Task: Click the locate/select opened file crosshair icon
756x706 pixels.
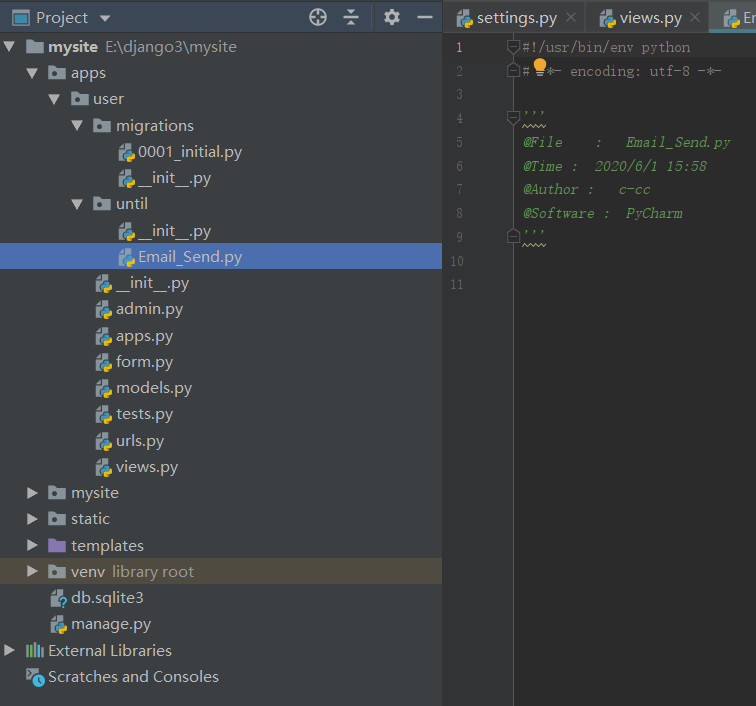Action: click(x=318, y=17)
